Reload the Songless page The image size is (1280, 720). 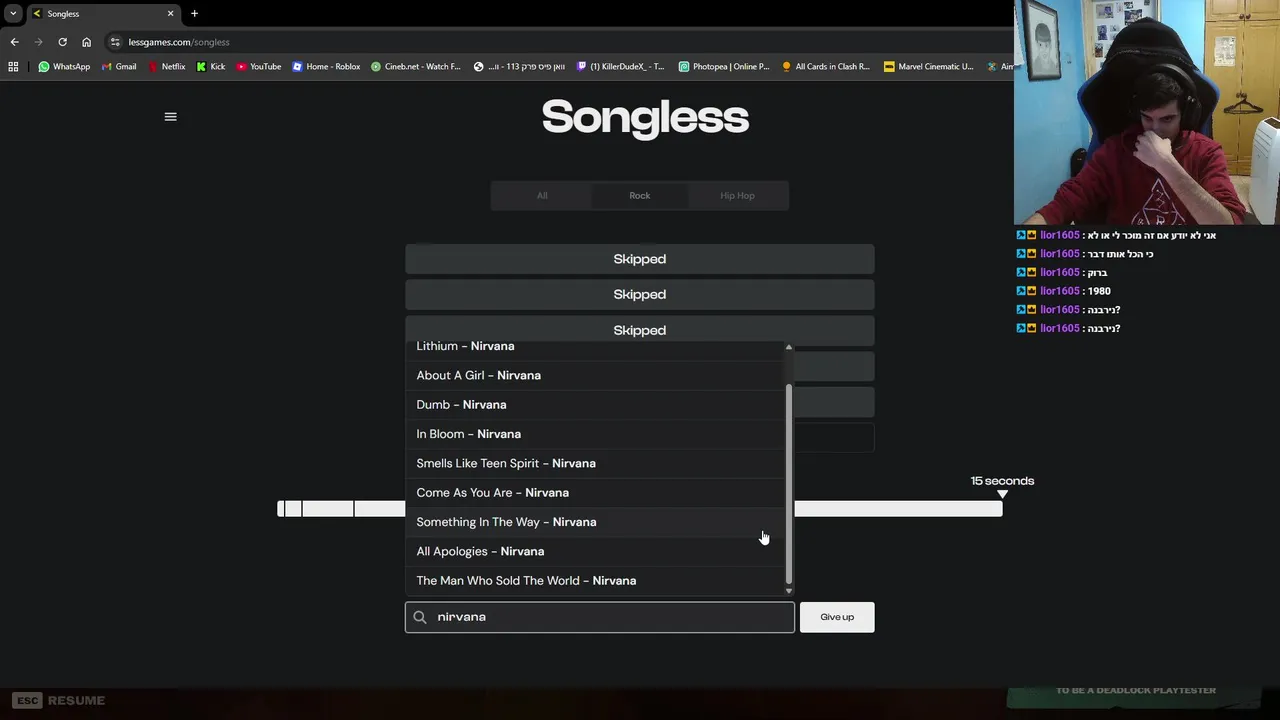[62, 42]
